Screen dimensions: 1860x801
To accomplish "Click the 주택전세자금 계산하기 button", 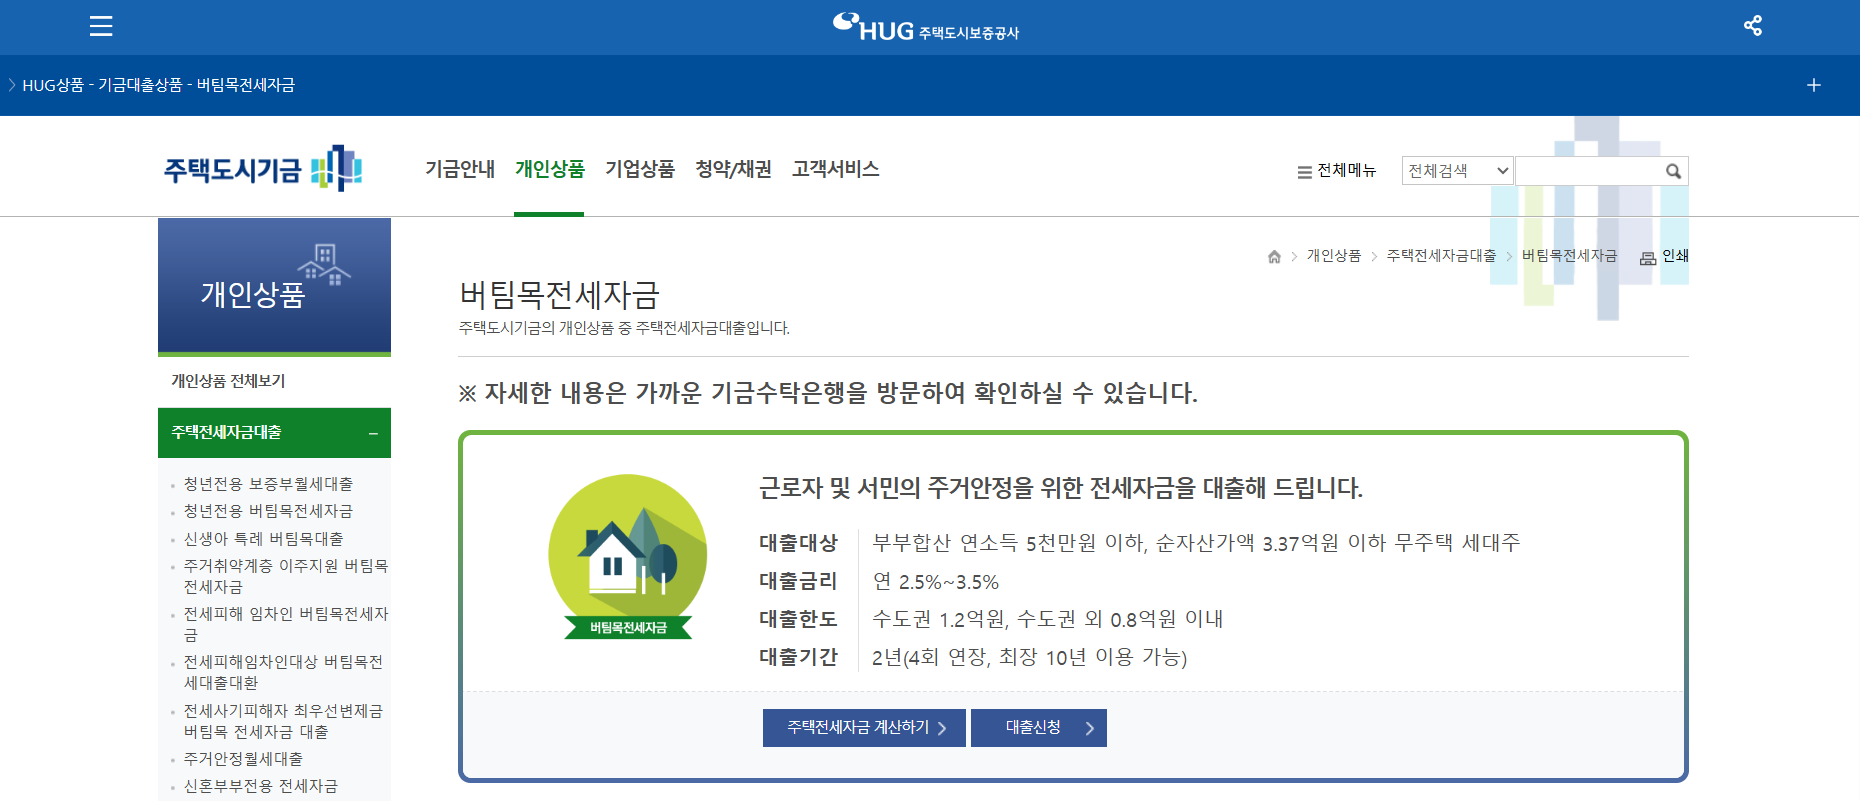I will click(864, 728).
